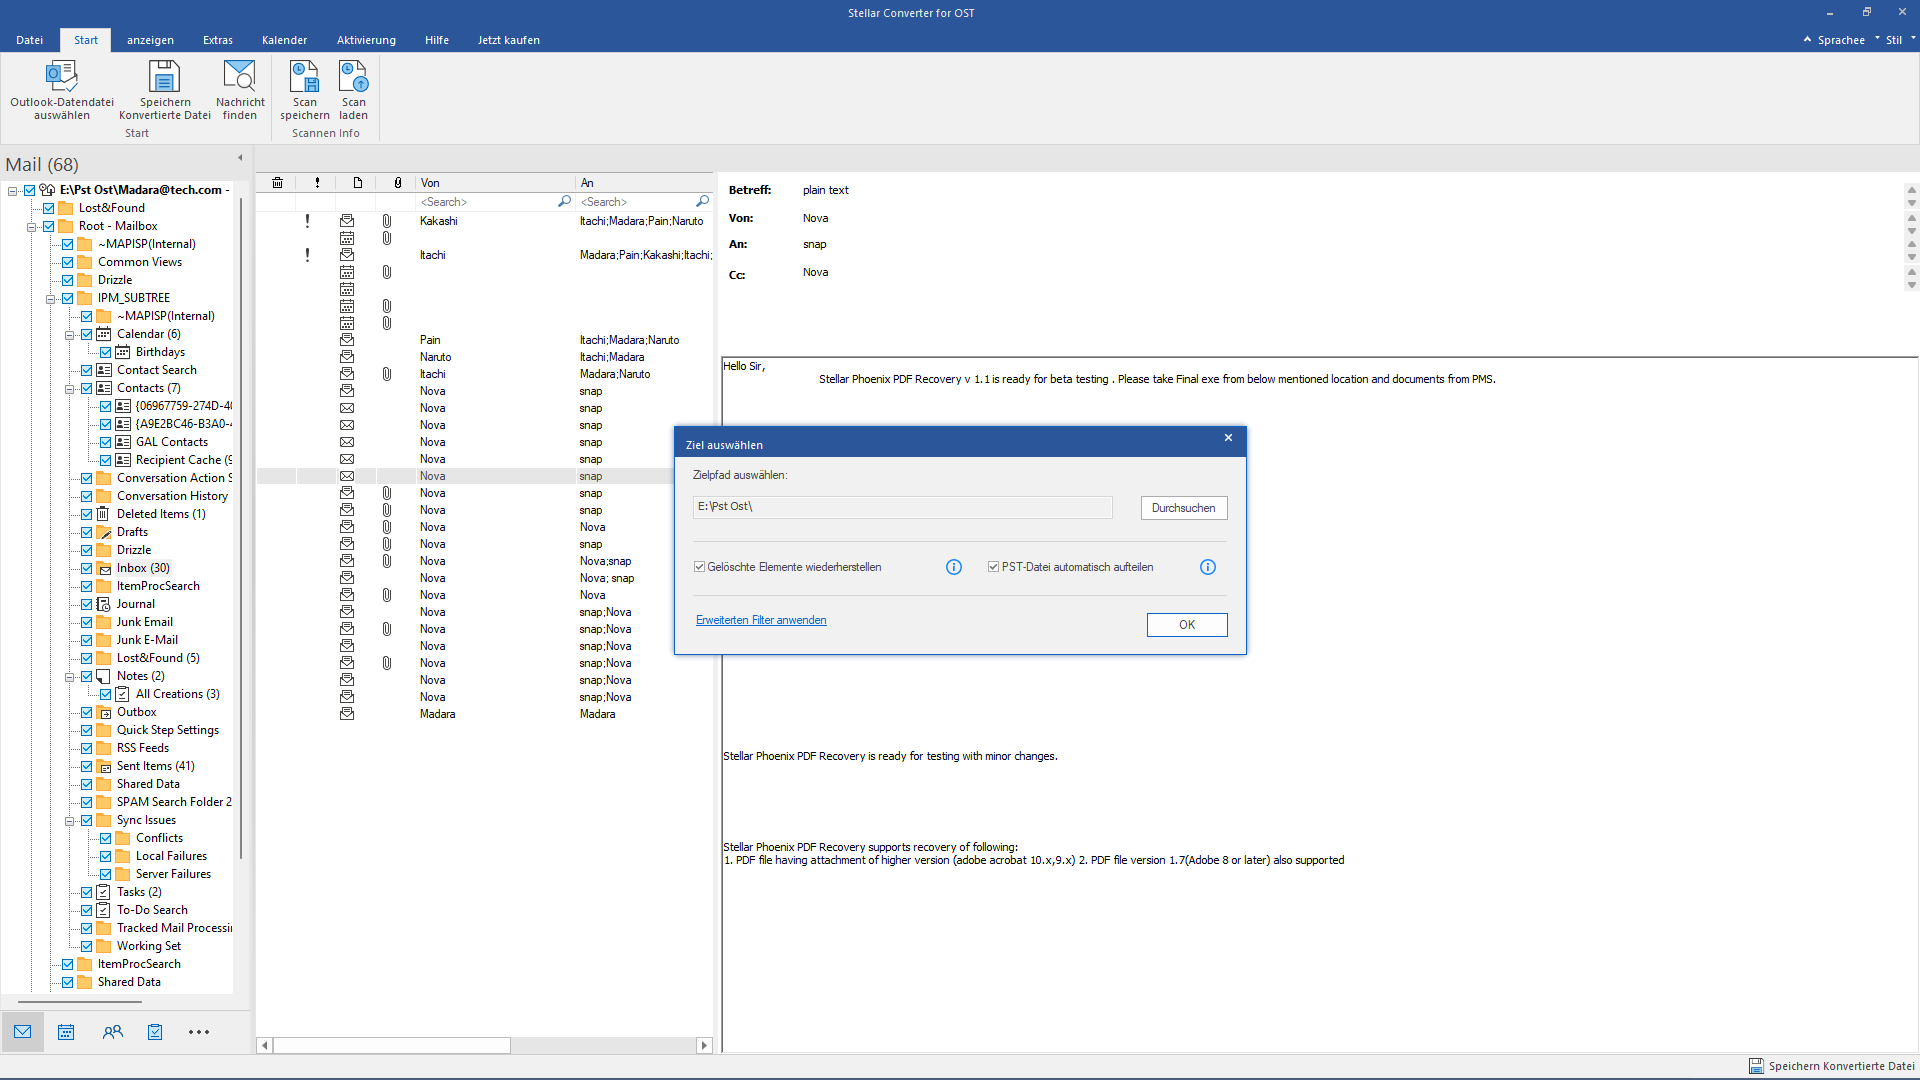Click the Erweiterten Filter anwenden link
Viewport: 1920px width, 1080px height.
(761, 620)
